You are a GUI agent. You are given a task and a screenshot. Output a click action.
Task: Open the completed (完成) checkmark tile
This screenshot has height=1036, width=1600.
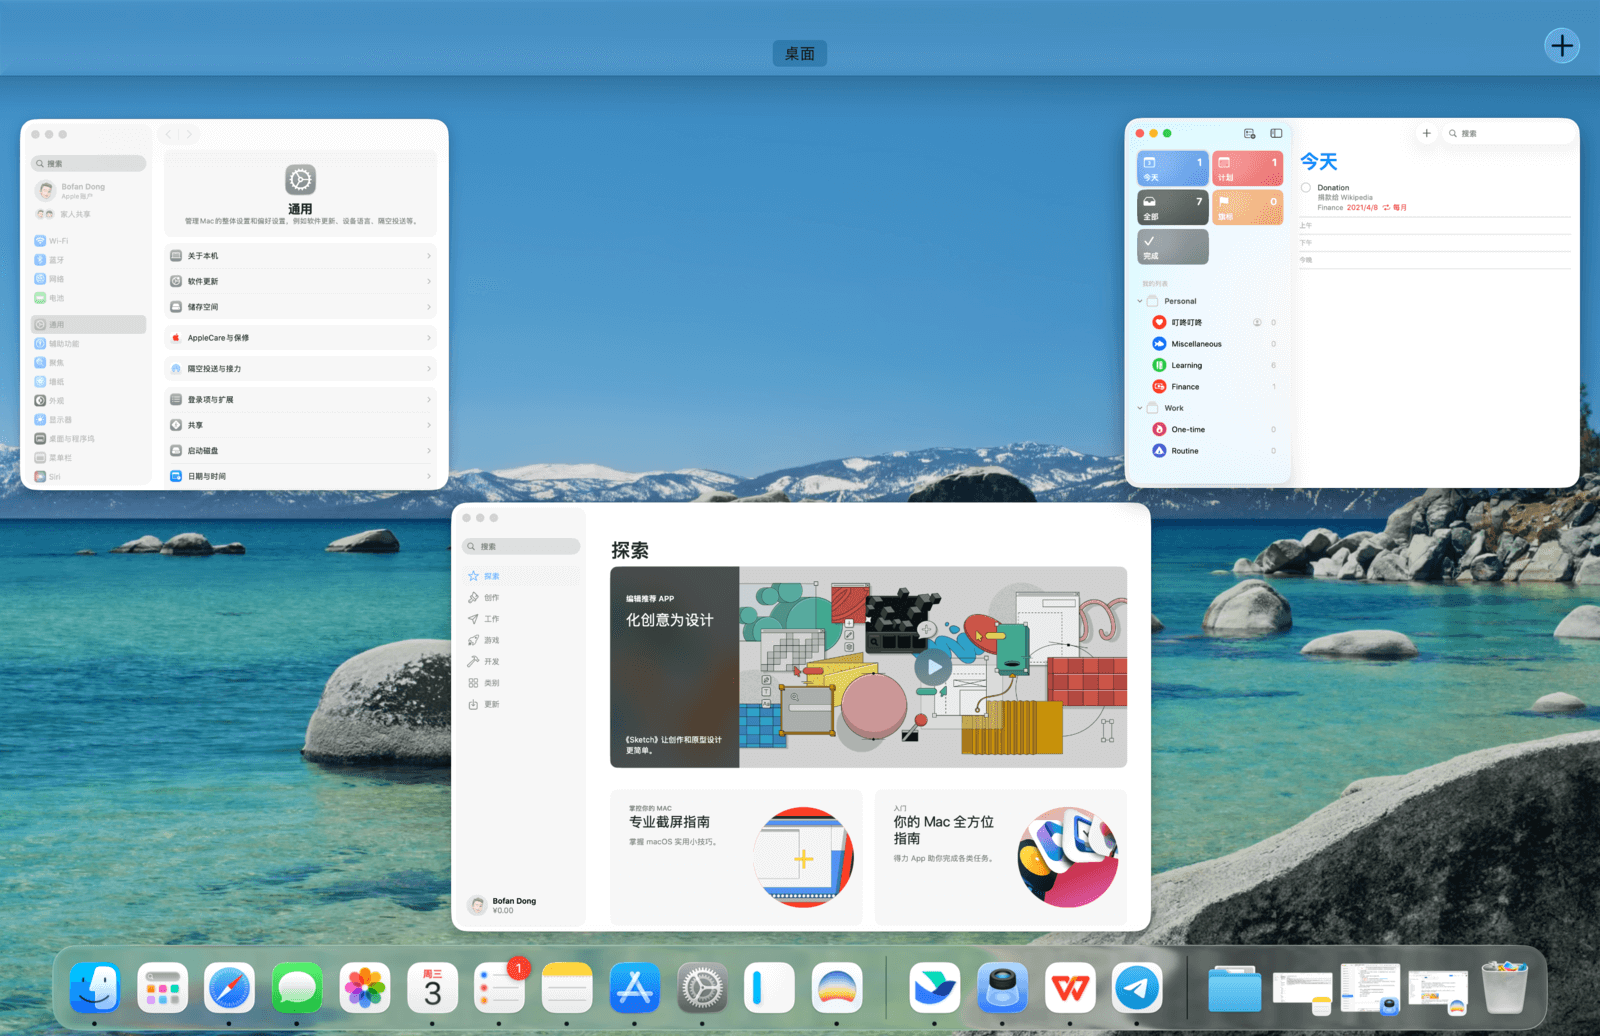(1172, 247)
